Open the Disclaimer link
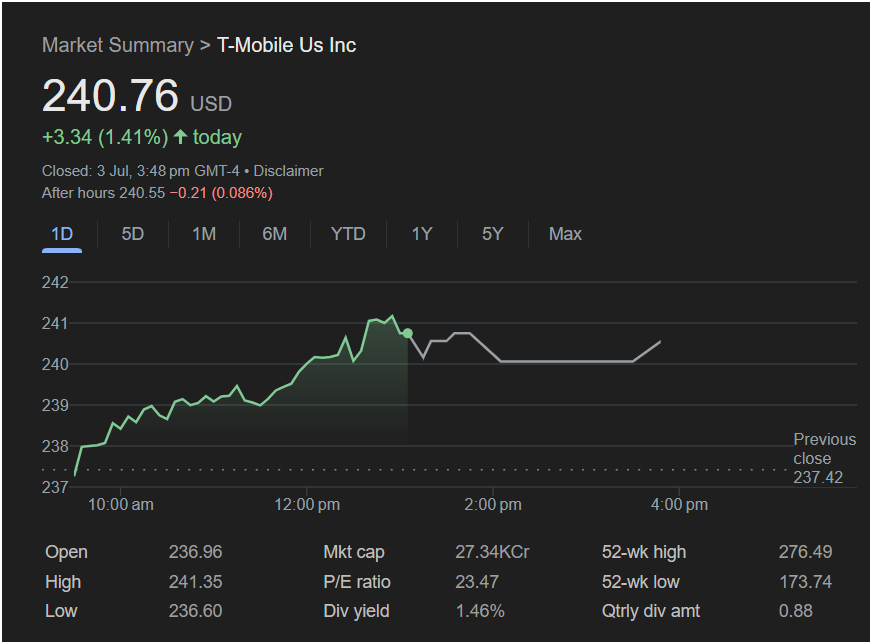 [x=288, y=171]
